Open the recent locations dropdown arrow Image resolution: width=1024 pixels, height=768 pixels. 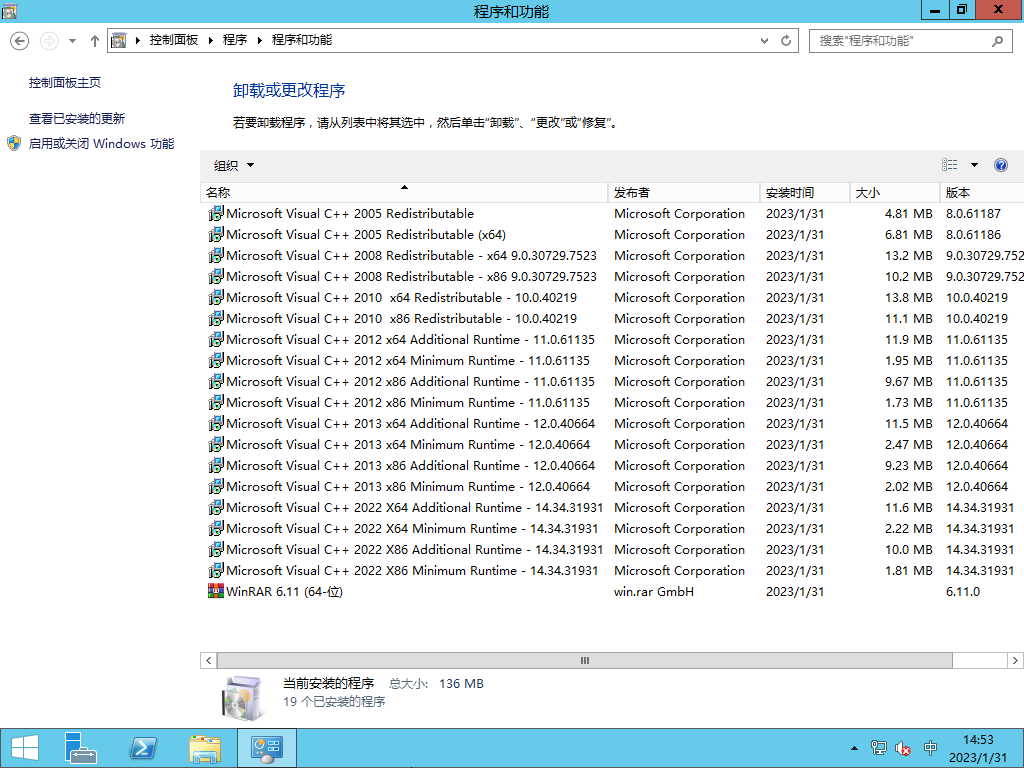click(72, 41)
